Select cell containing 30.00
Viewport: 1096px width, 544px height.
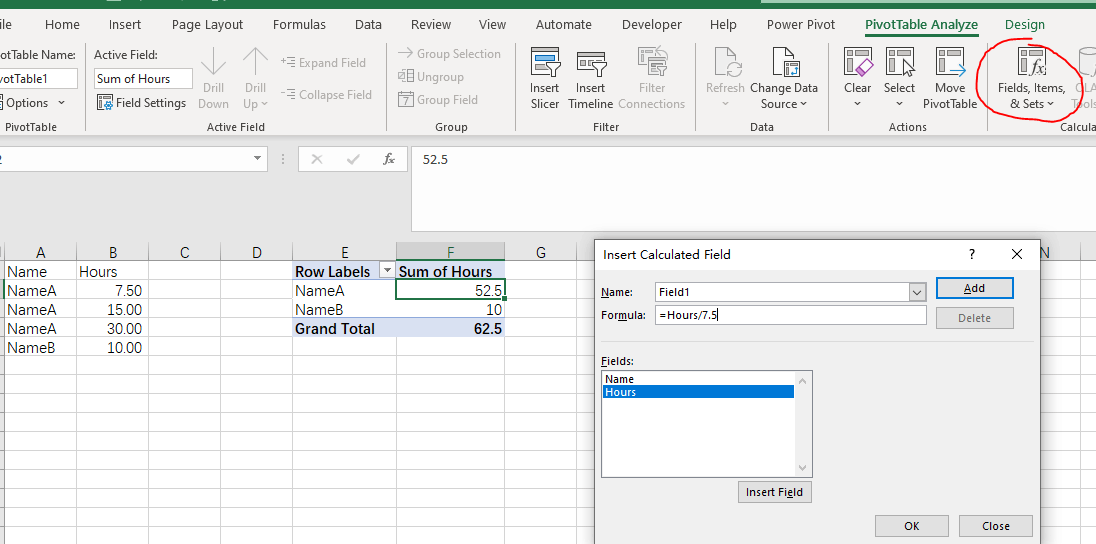pos(113,329)
